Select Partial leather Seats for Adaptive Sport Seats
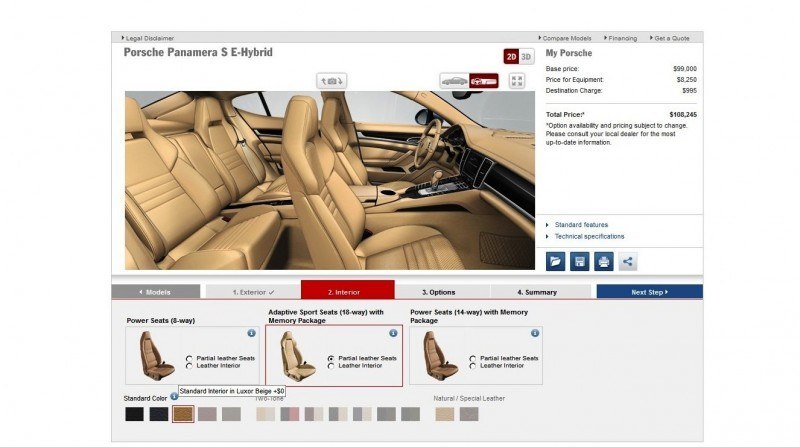 coord(331,359)
